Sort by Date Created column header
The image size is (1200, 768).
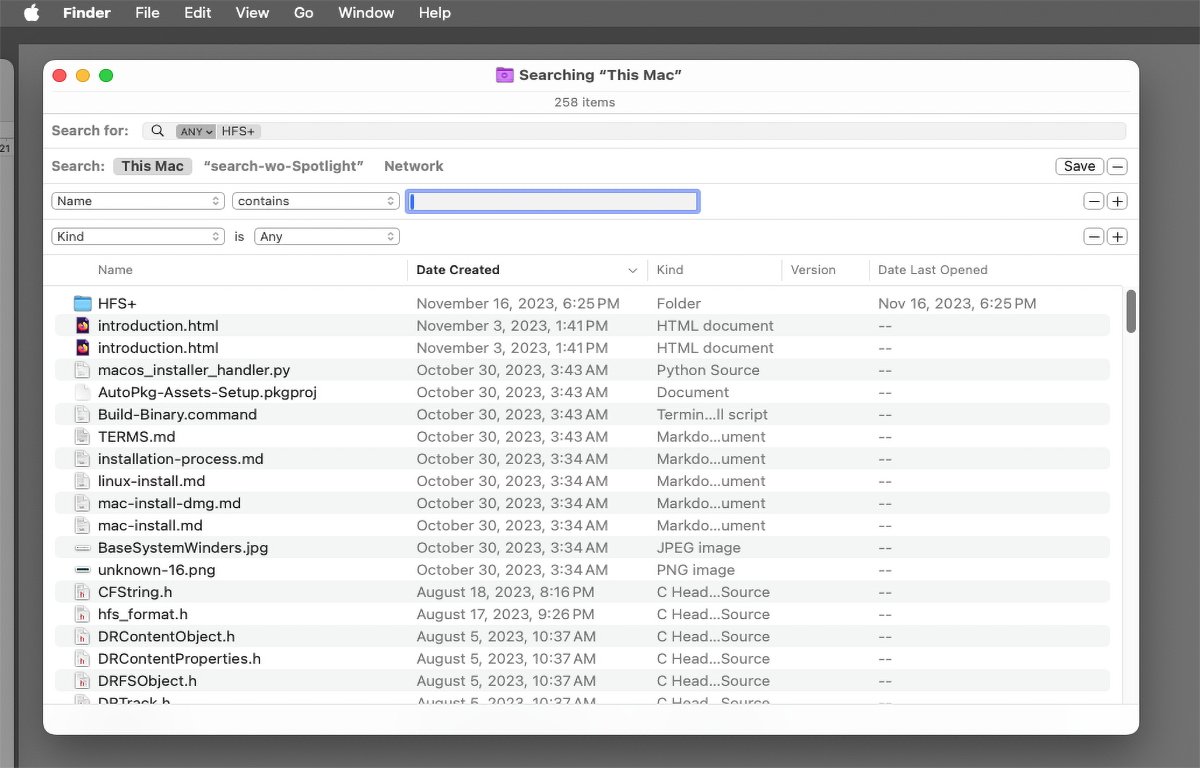458,270
